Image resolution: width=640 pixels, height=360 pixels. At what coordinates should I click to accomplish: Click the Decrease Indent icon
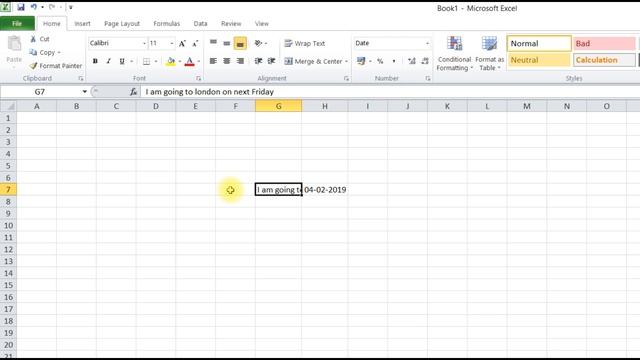[258, 61]
